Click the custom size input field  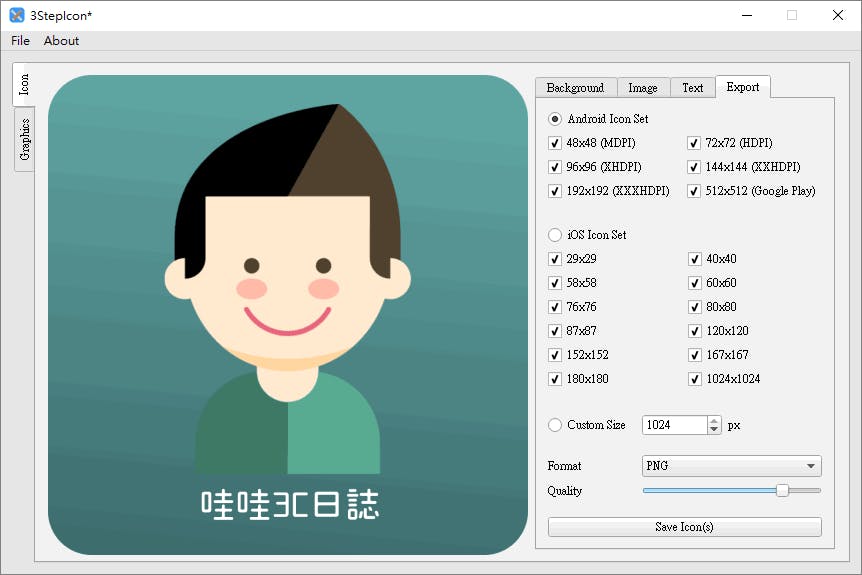click(x=673, y=425)
